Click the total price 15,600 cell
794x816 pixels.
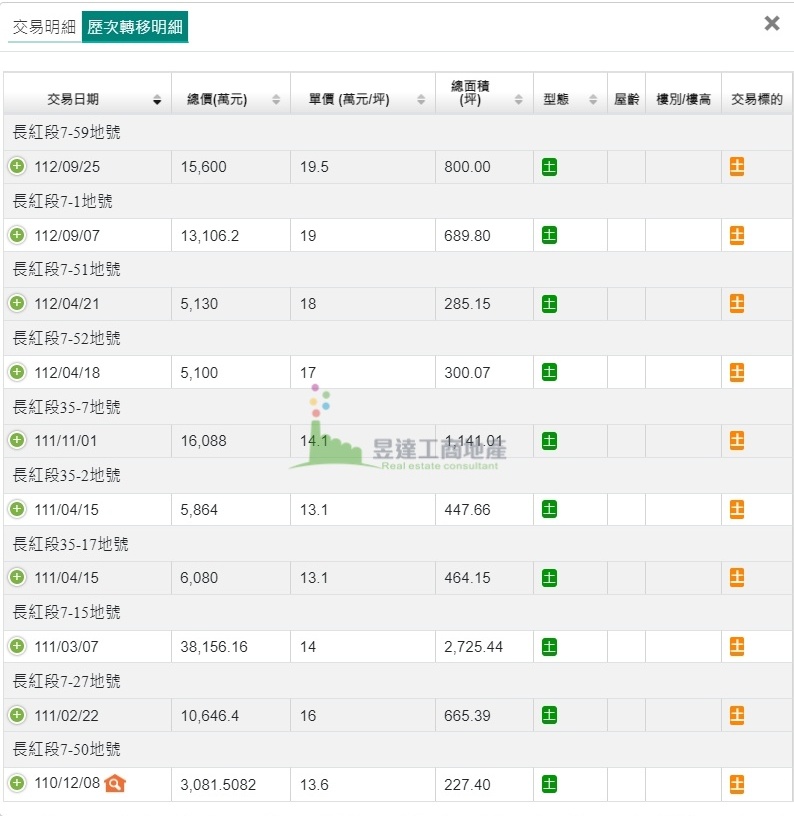(230, 167)
